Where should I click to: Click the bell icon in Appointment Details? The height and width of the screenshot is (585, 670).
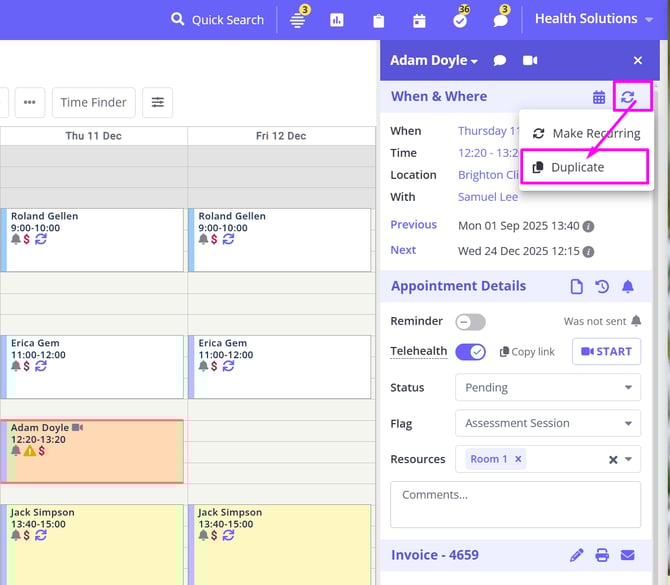[628, 287]
